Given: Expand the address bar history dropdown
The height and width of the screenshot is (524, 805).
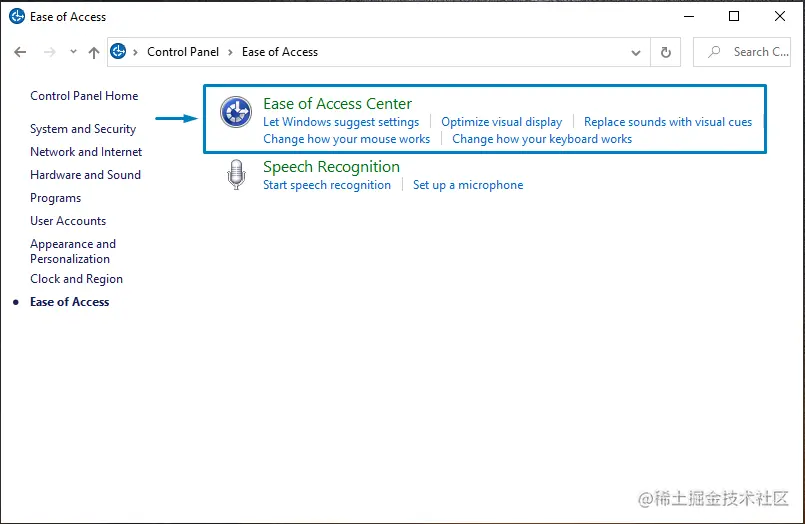Looking at the screenshot, I should coord(636,52).
